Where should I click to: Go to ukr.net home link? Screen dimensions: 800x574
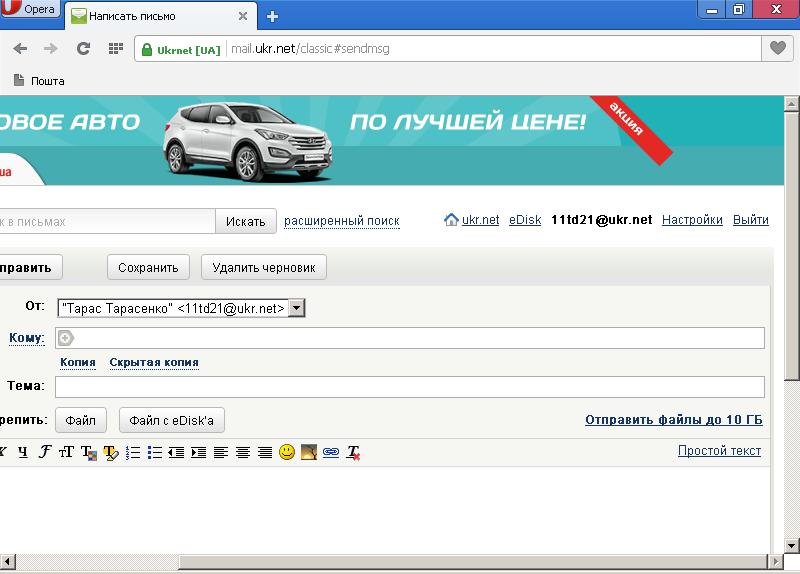pyautogui.click(x=480, y=220)
